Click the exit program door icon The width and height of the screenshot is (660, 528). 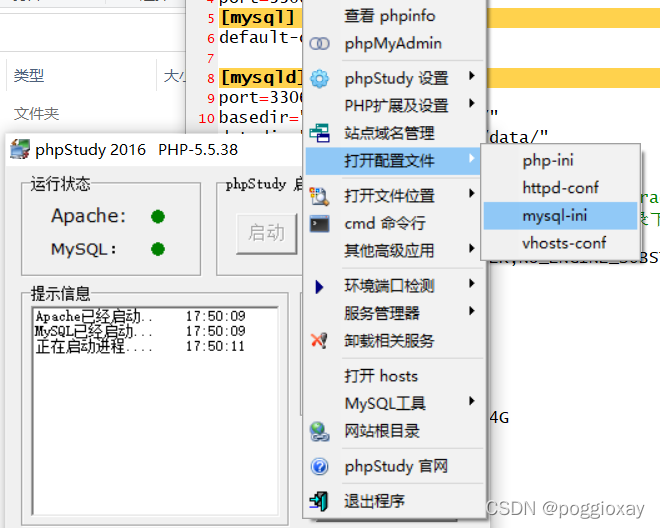[x=319, y=501]
